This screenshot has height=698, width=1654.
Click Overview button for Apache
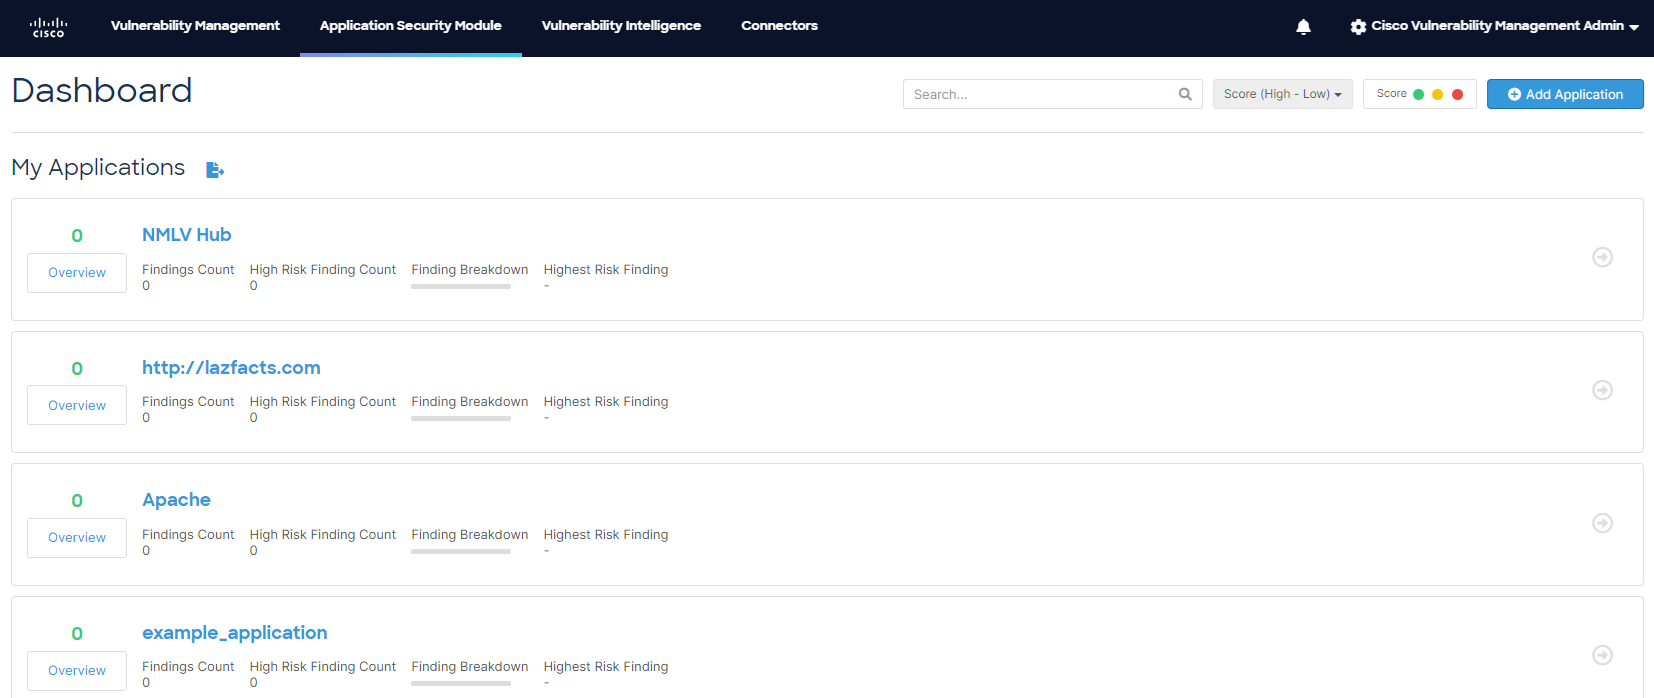click(x=77, y=538)
